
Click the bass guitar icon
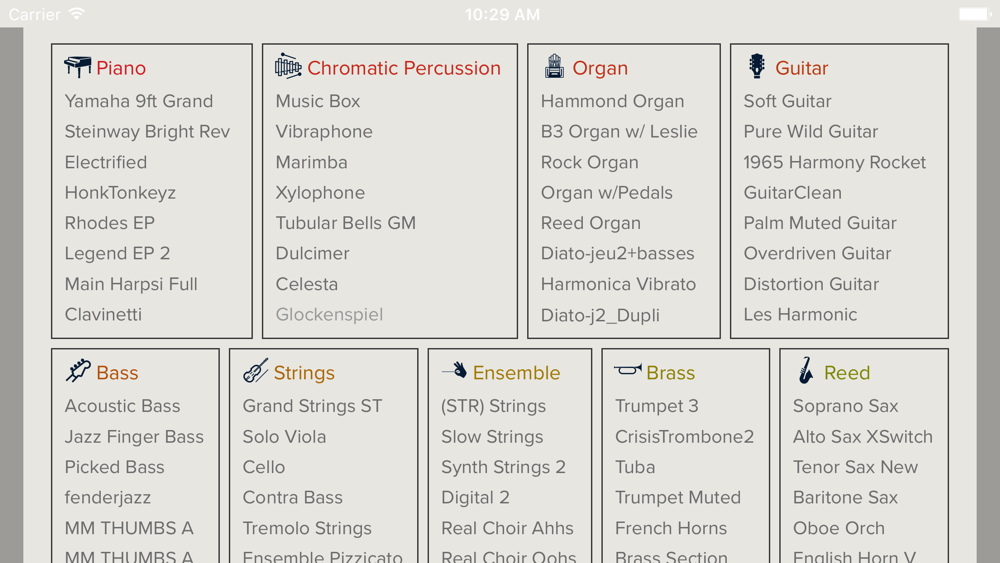pos(78,371)
